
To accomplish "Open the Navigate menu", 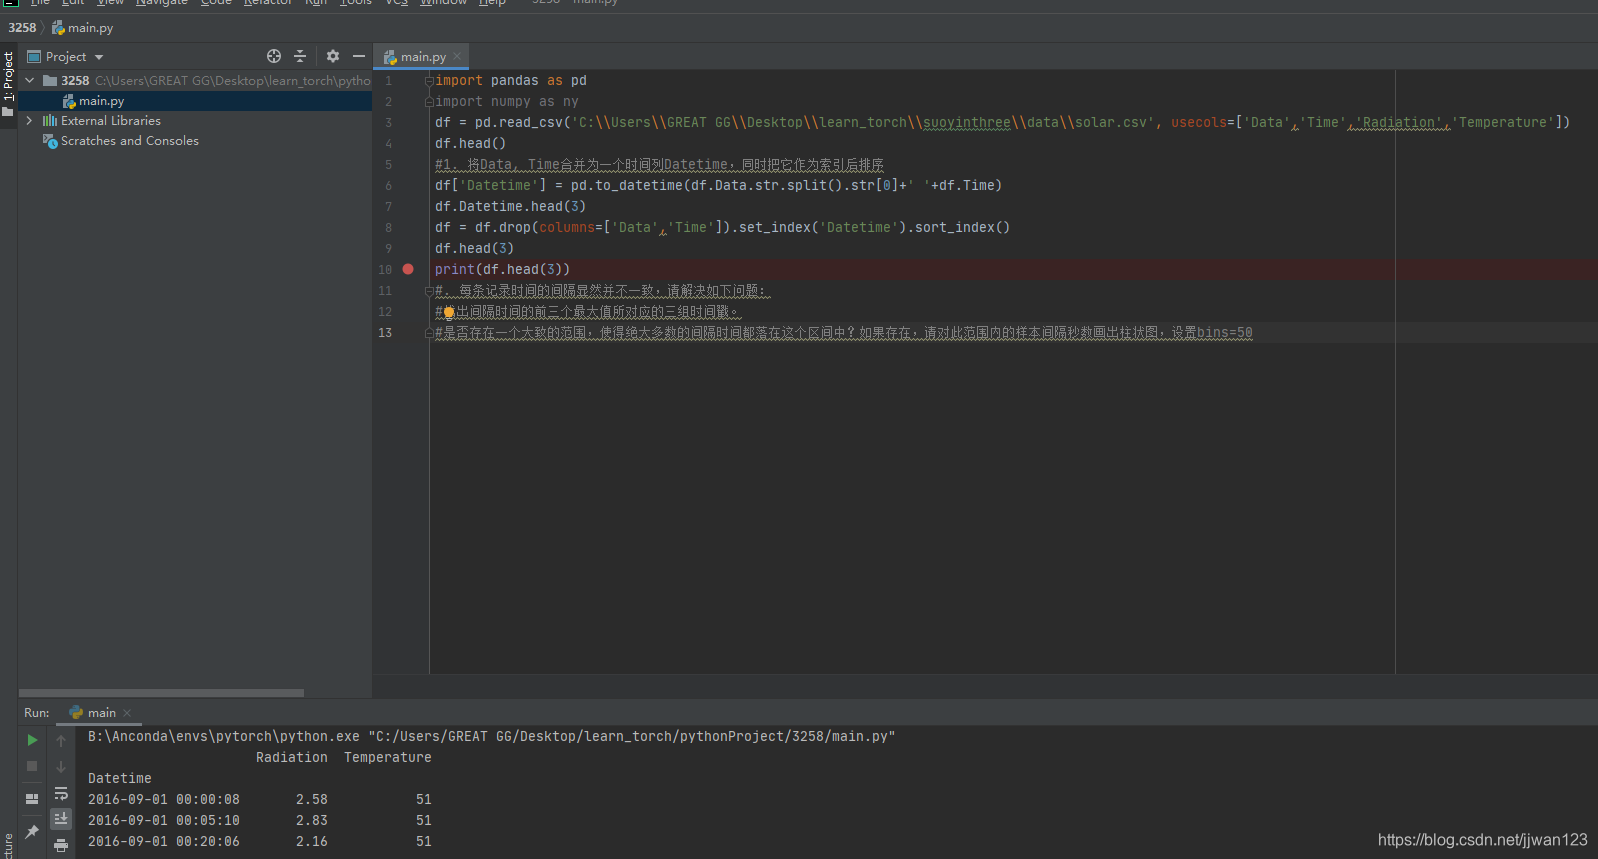I will tap(162, 3).
